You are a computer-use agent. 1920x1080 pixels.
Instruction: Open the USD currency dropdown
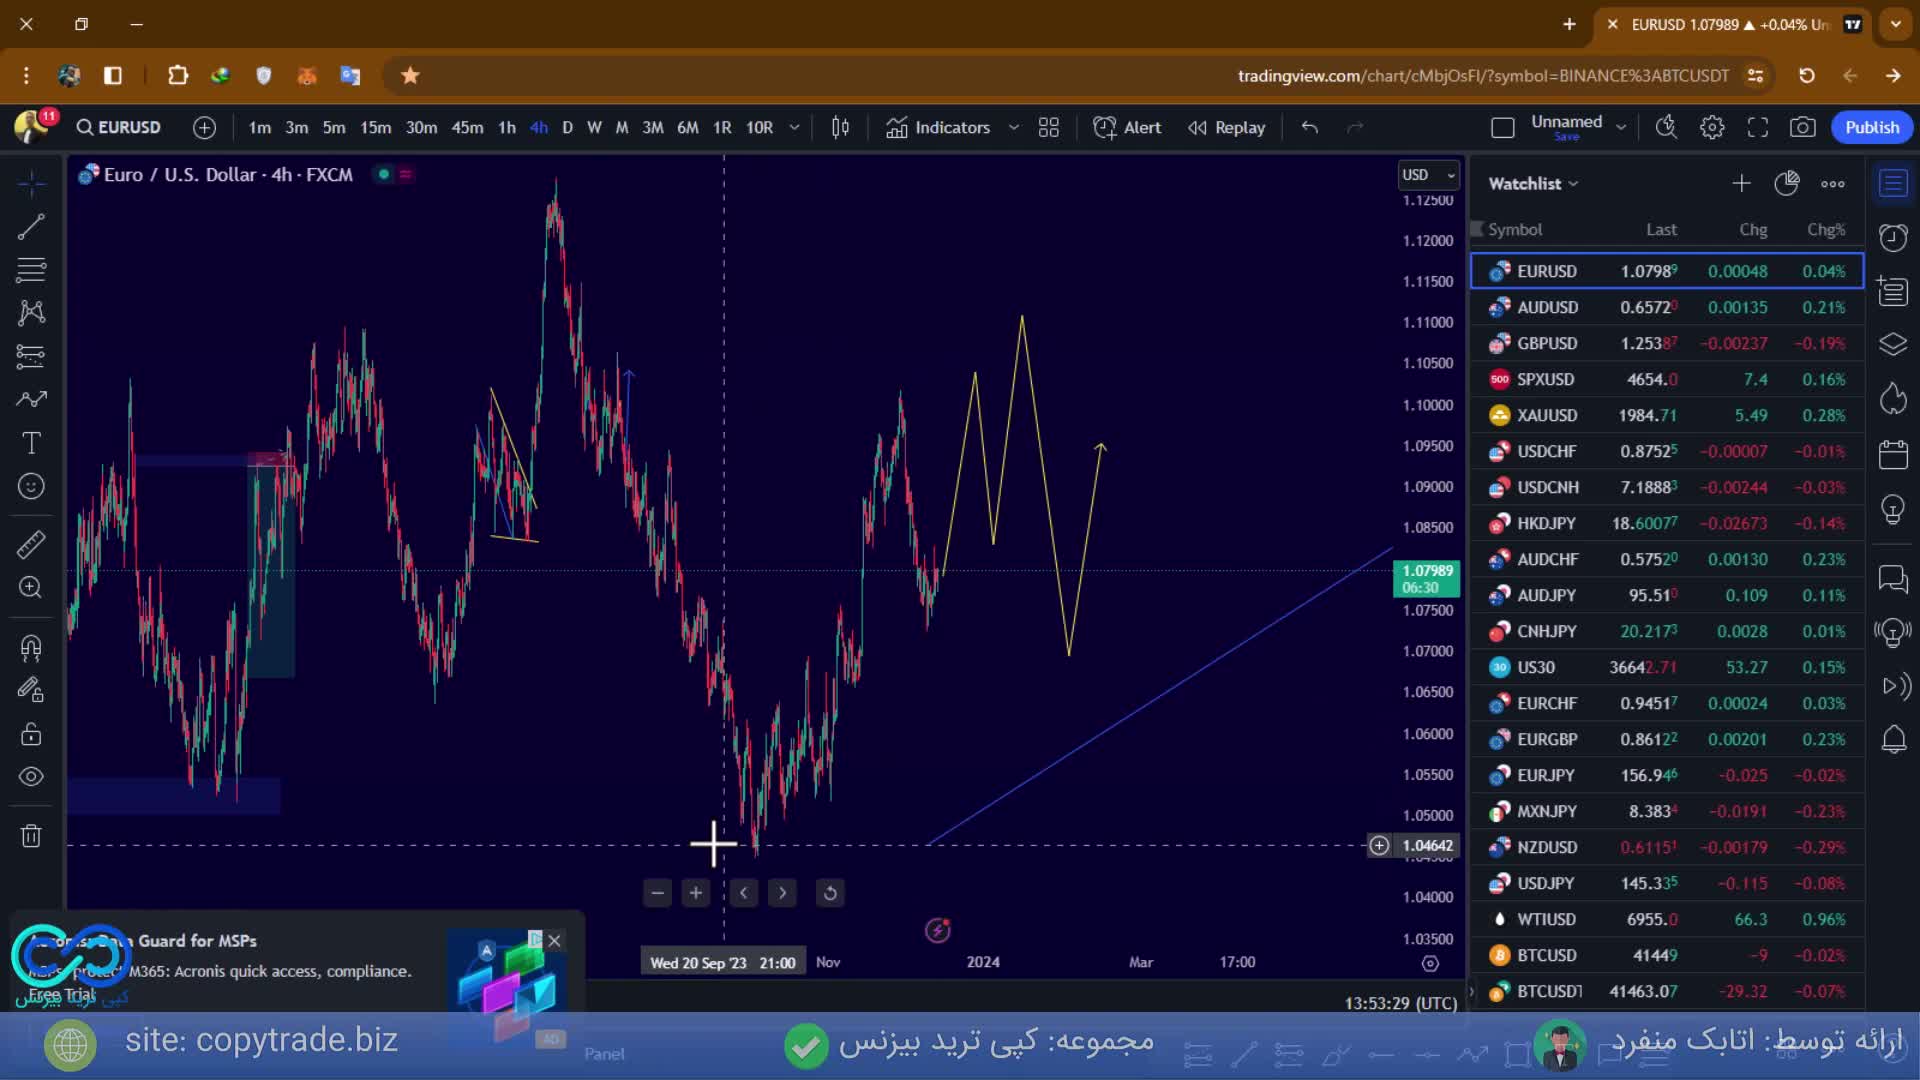pyautogui.click(x=1428, y=175)
